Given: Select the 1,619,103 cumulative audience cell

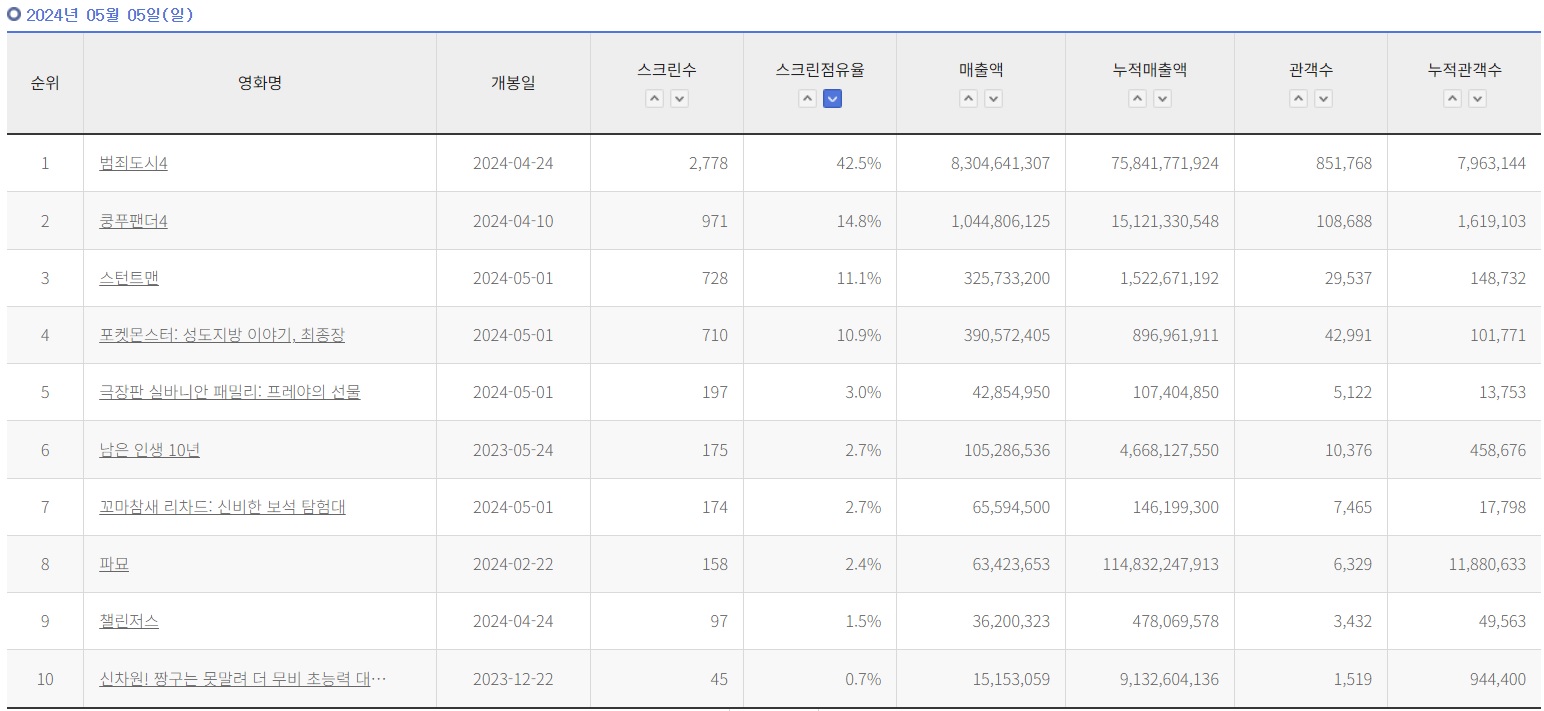Looking at the screenshot, I should 1464,221.
